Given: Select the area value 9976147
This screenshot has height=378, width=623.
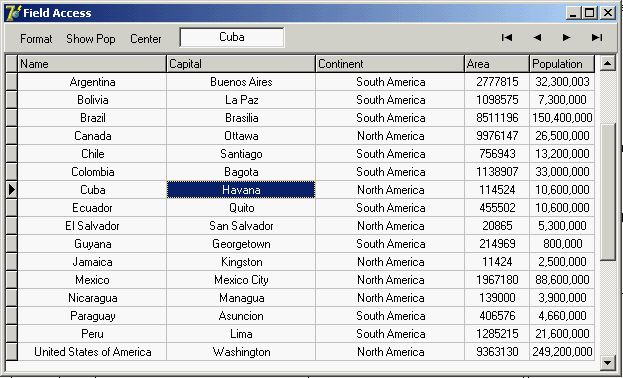Looking at the screenshot, I should [497, 136].
